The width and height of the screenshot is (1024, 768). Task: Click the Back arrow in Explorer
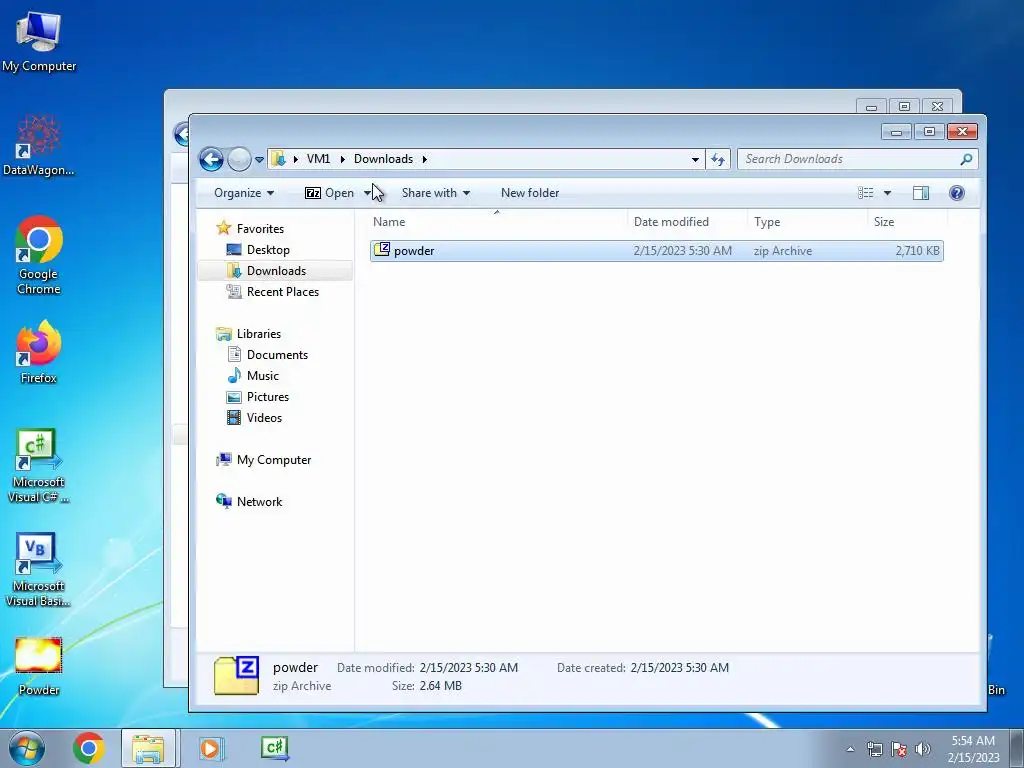point(211,159)
